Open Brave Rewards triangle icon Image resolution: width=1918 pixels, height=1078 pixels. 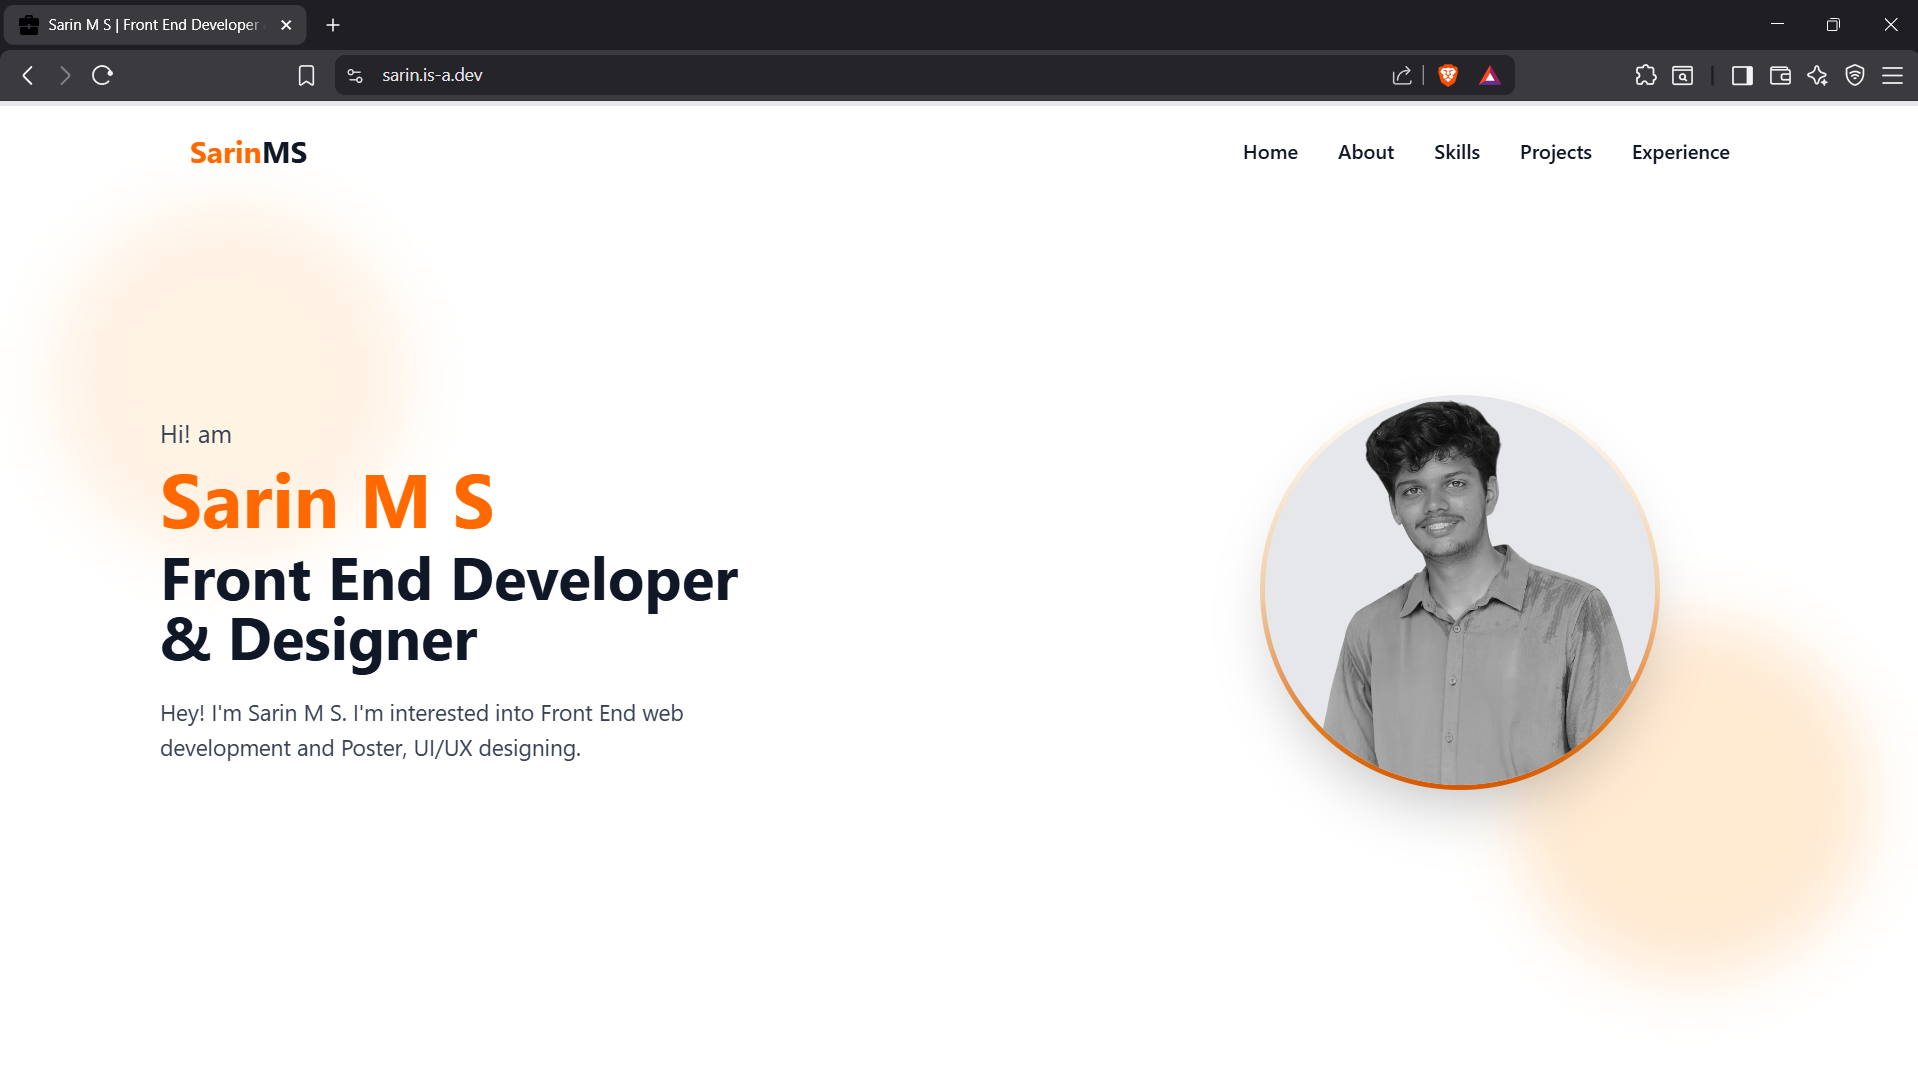[x=1490, y=75]
